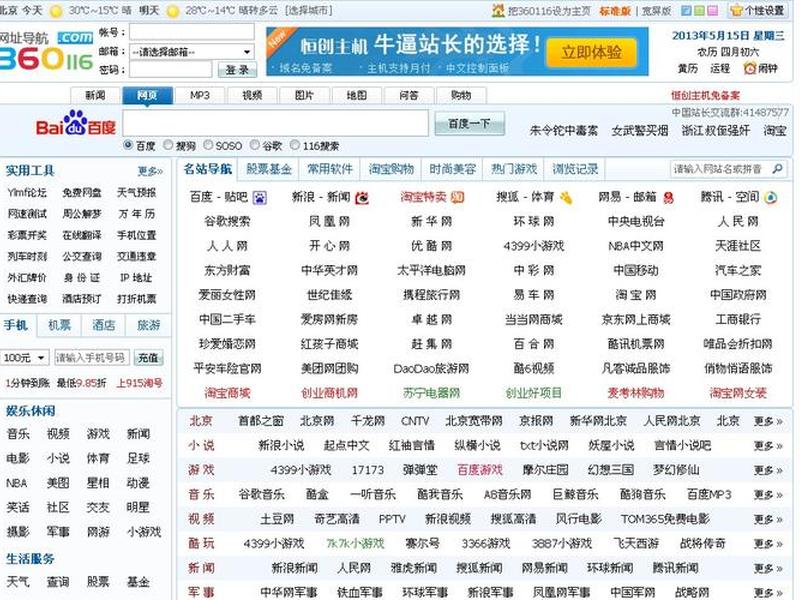Click the icon beside 淘宝特卖
800x600 pixels.
tap(457, 197)
